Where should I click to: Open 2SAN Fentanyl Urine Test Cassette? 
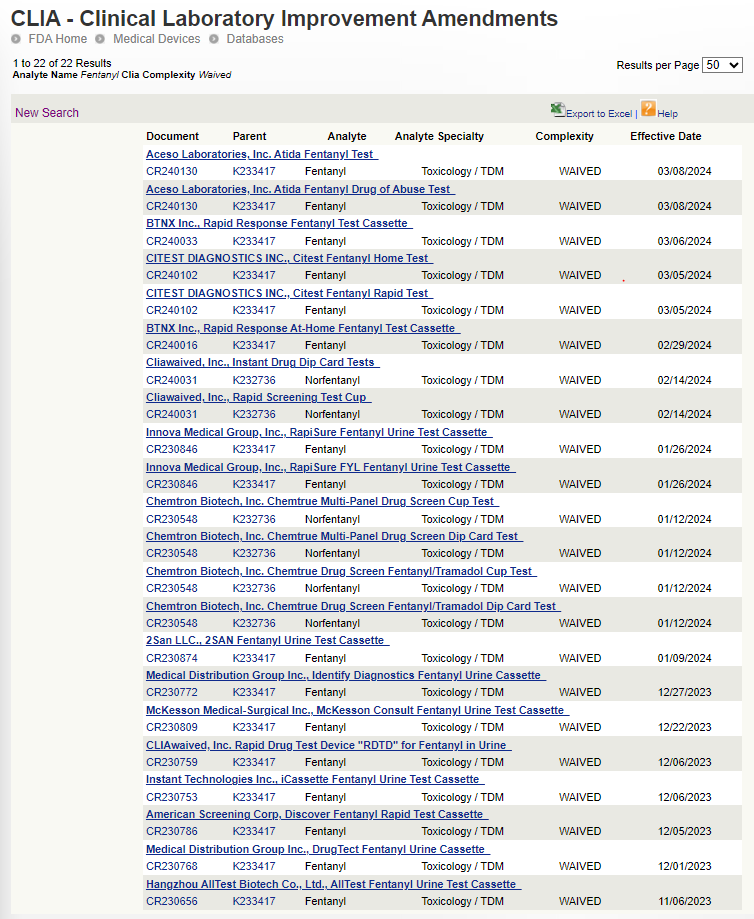265,640
